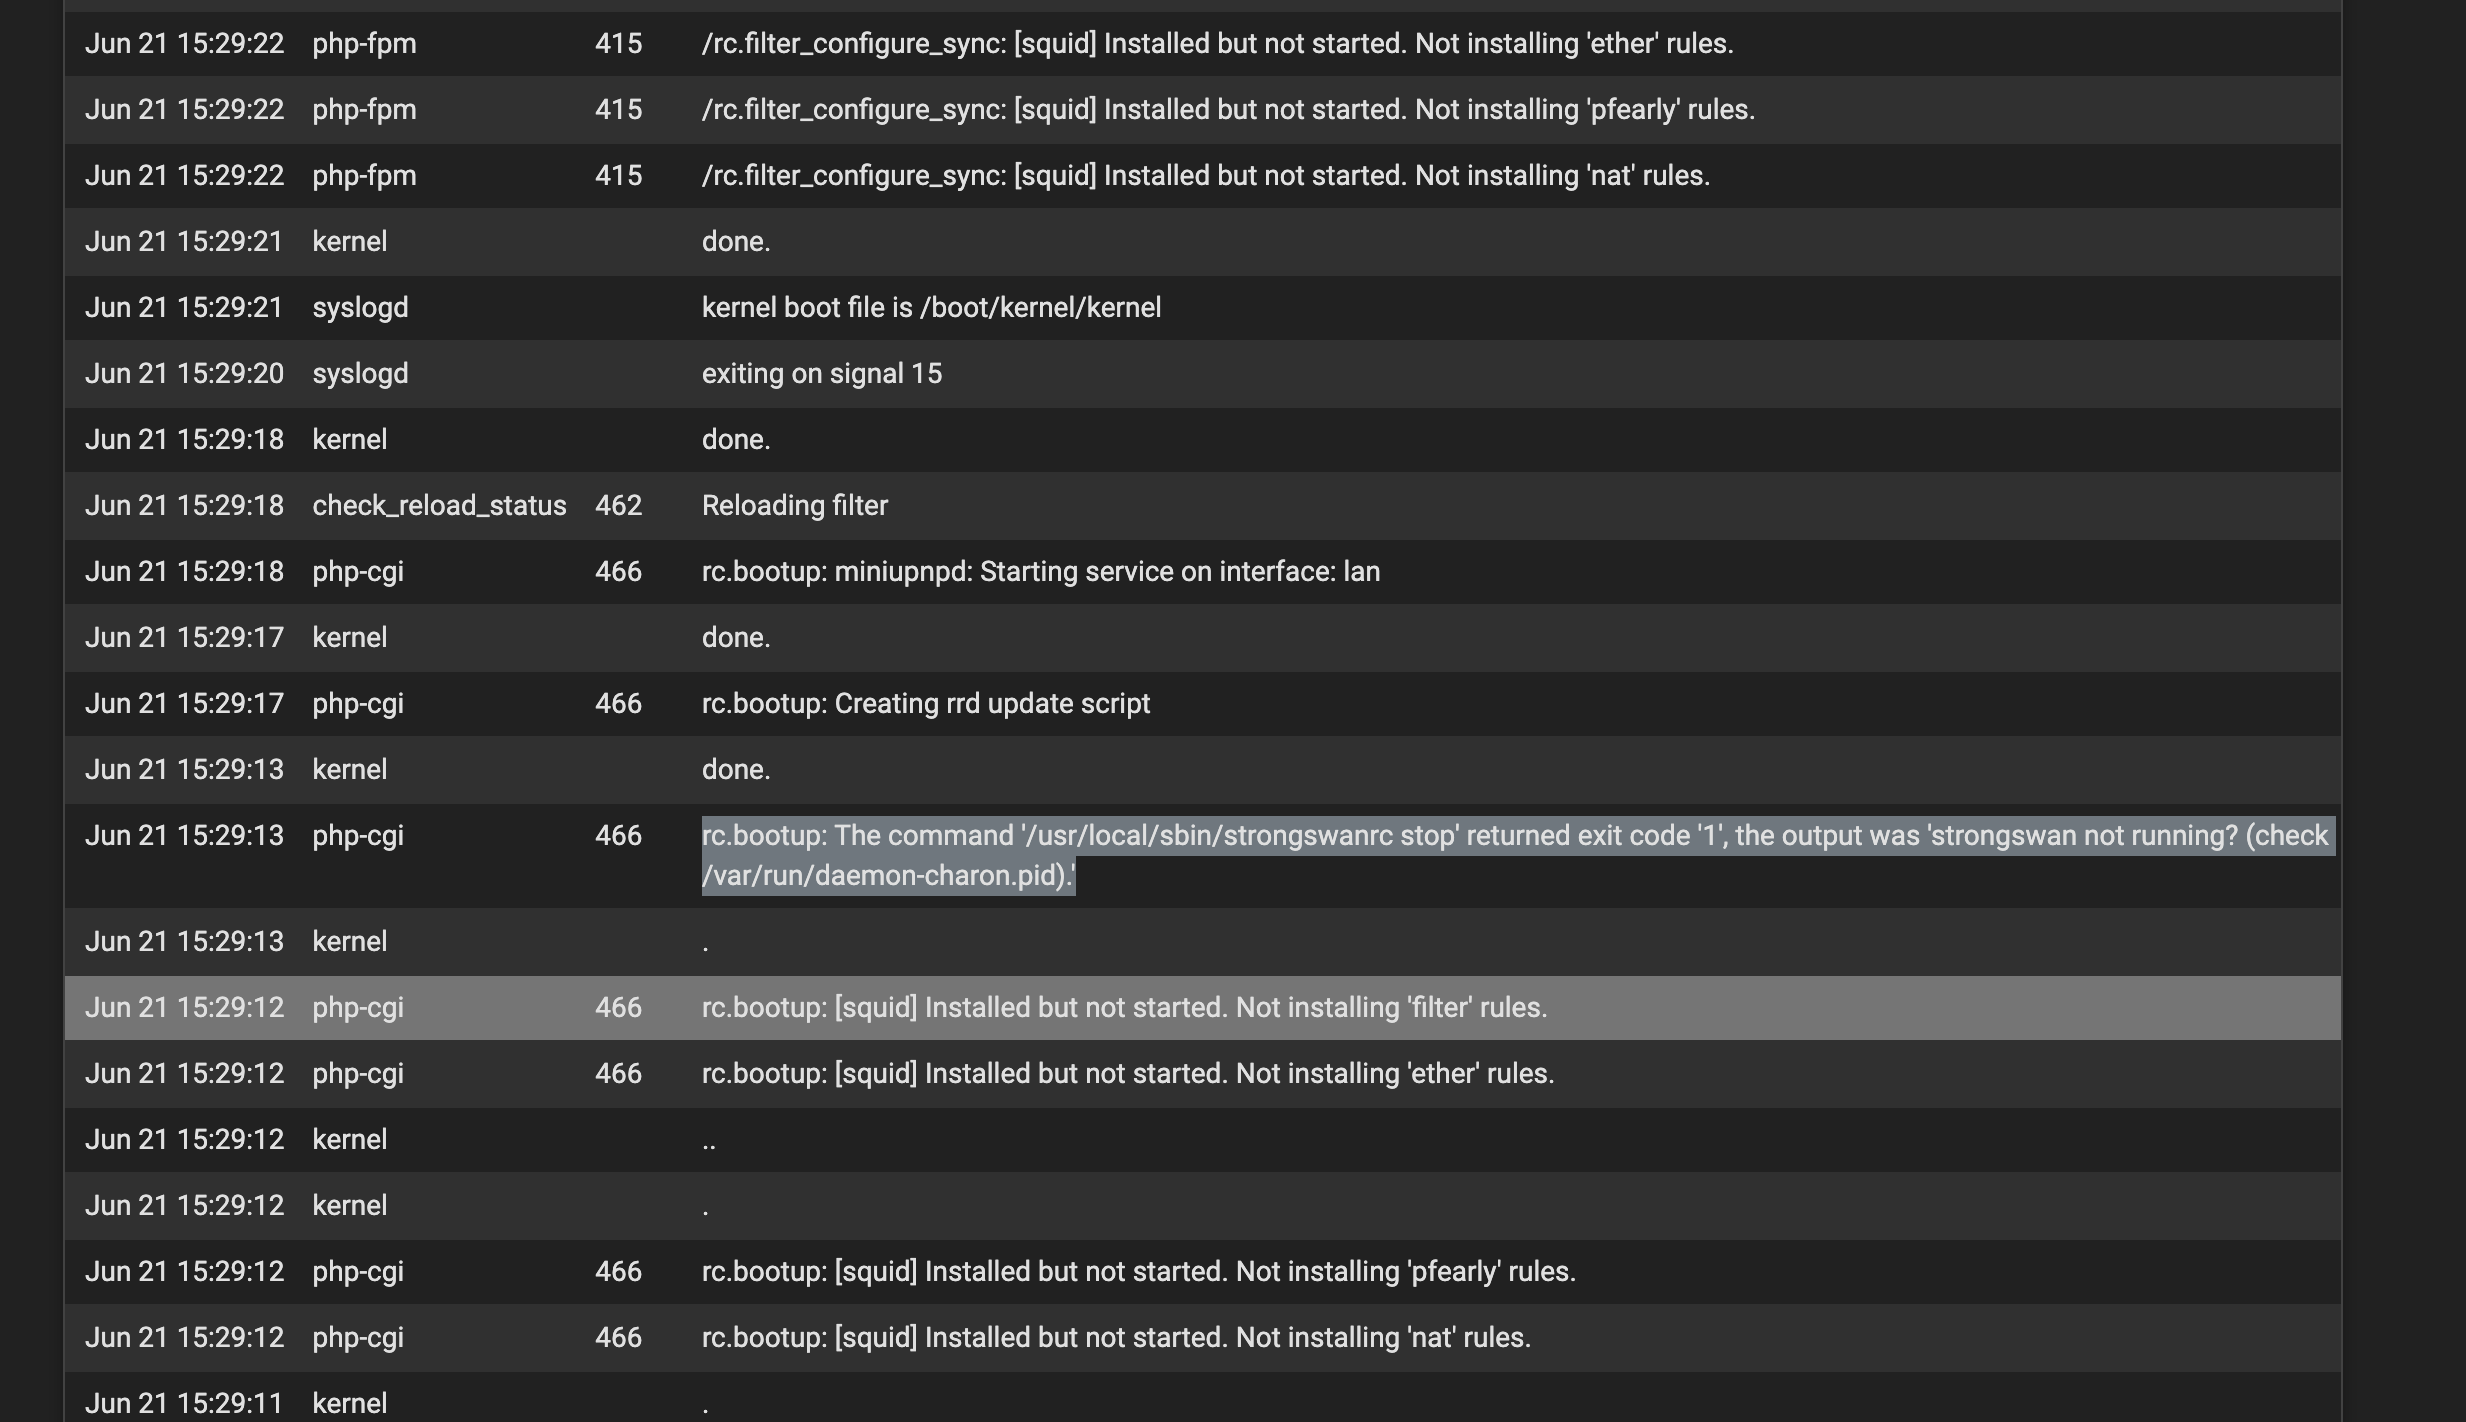
Task: Click the PID 462 cell
Action: [x=618, y=506]
